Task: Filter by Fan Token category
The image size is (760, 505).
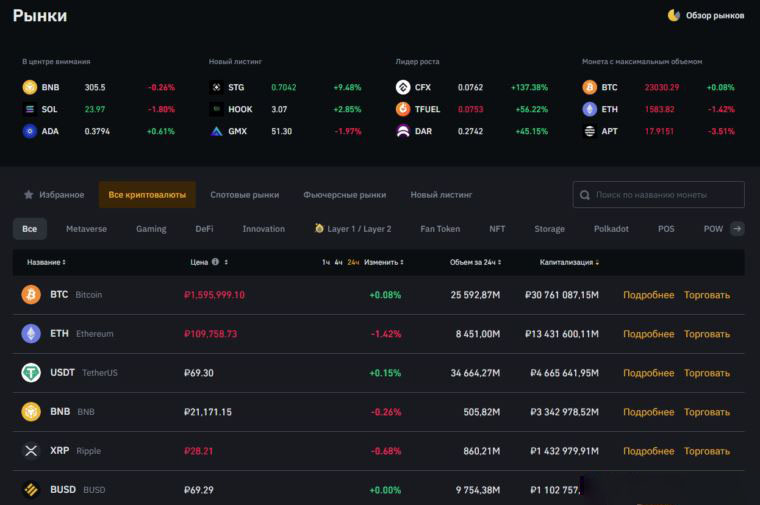Action: 440,229
